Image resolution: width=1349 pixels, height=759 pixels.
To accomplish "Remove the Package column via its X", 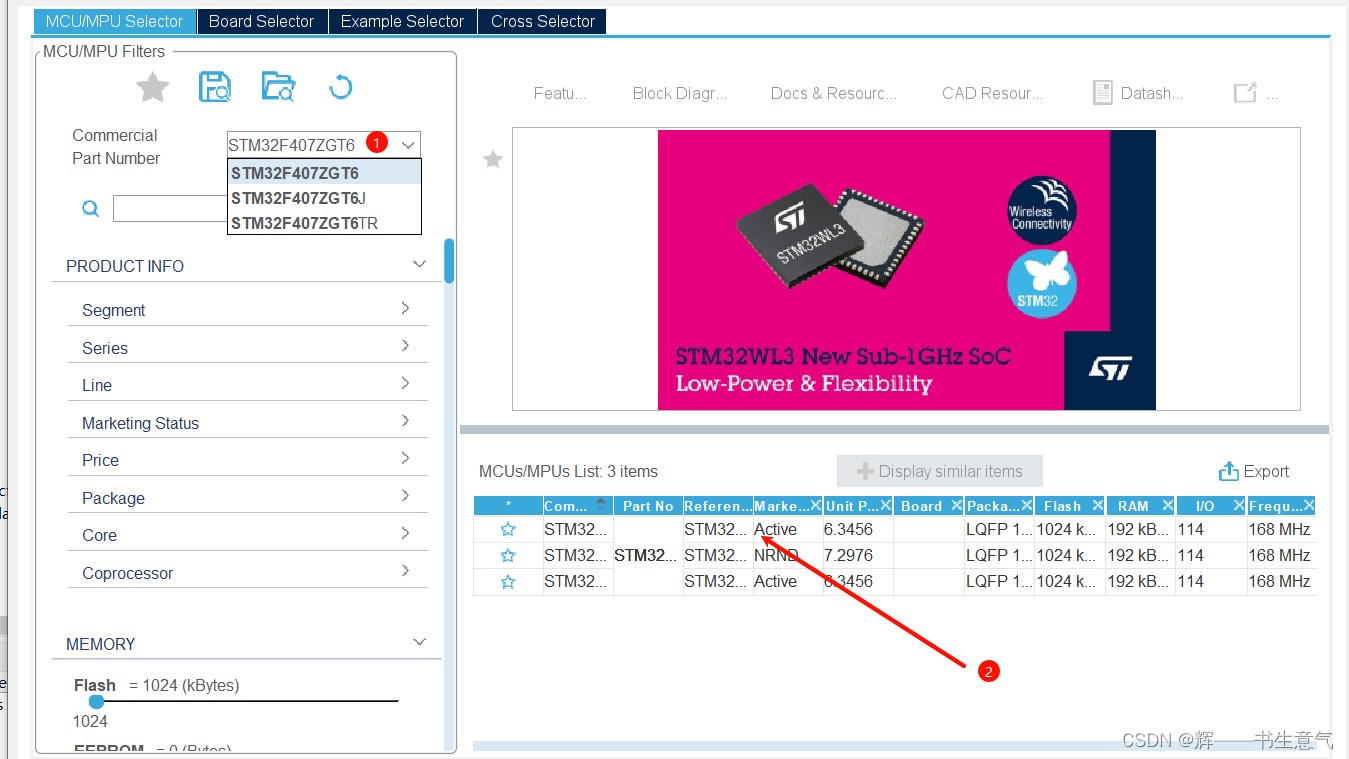I will click(1027, 506).
